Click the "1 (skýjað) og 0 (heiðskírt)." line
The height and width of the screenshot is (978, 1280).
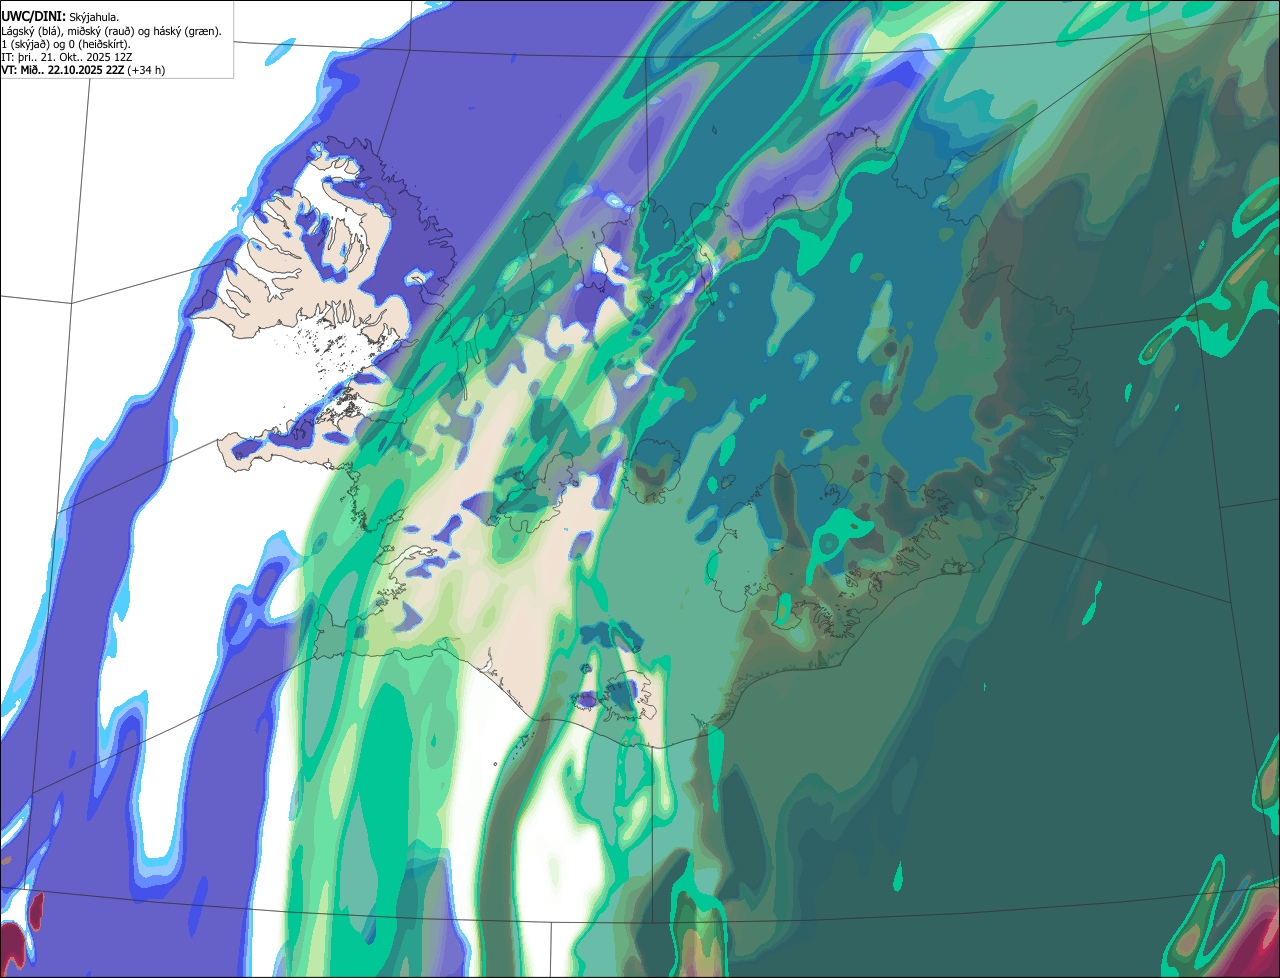coord(66,44)
